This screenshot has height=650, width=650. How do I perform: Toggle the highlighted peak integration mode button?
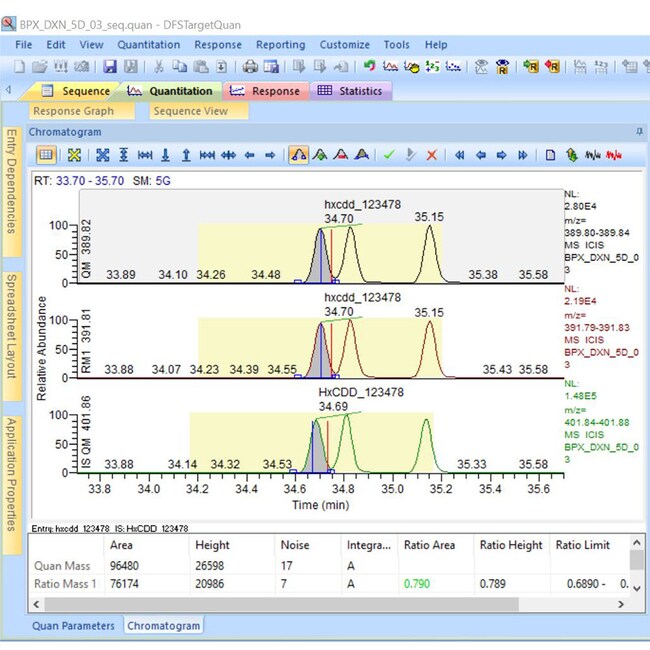click(x=298, y=155)
